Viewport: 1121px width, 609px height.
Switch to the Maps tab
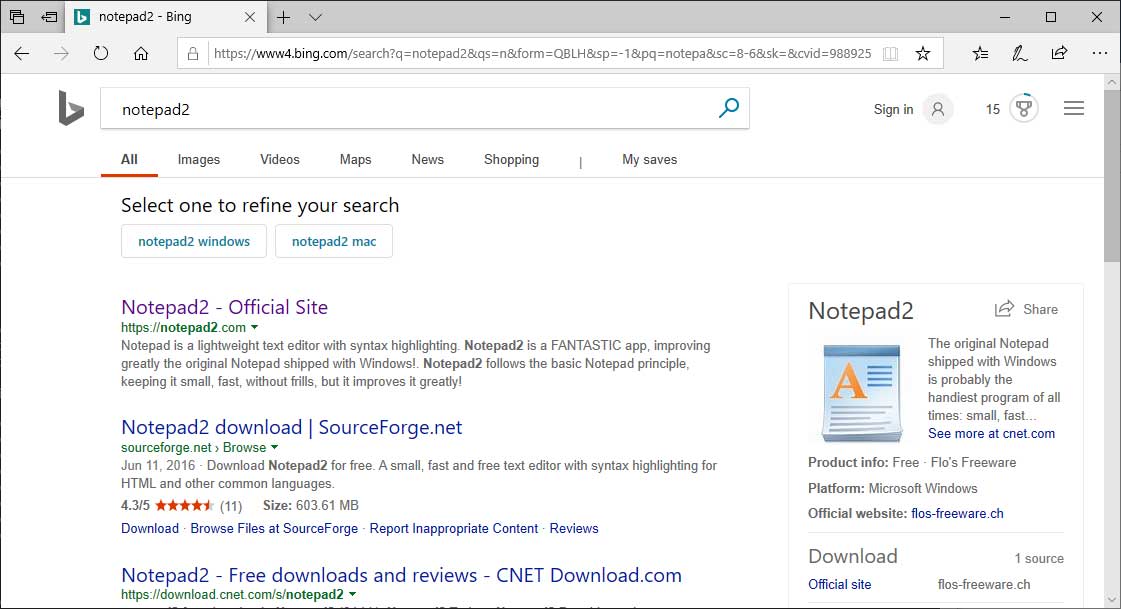coord(355,159)
